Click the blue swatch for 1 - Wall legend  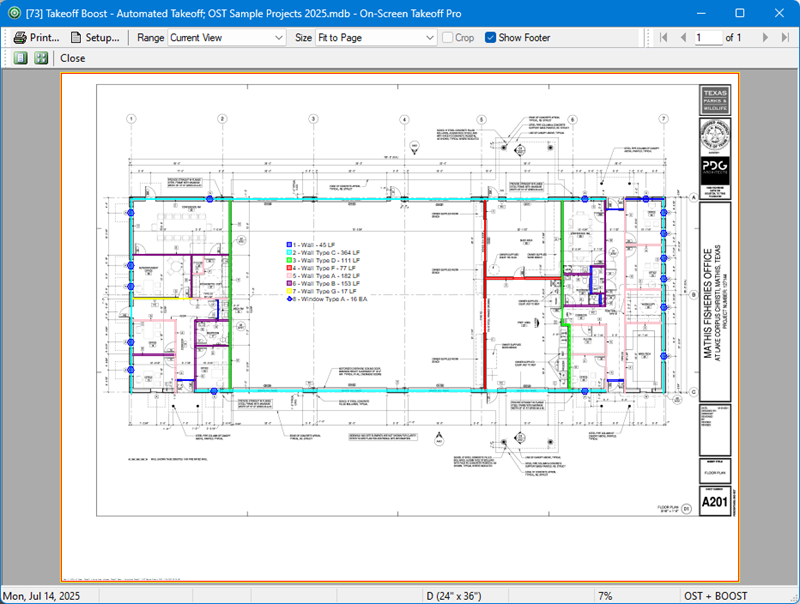click(289, 245)
